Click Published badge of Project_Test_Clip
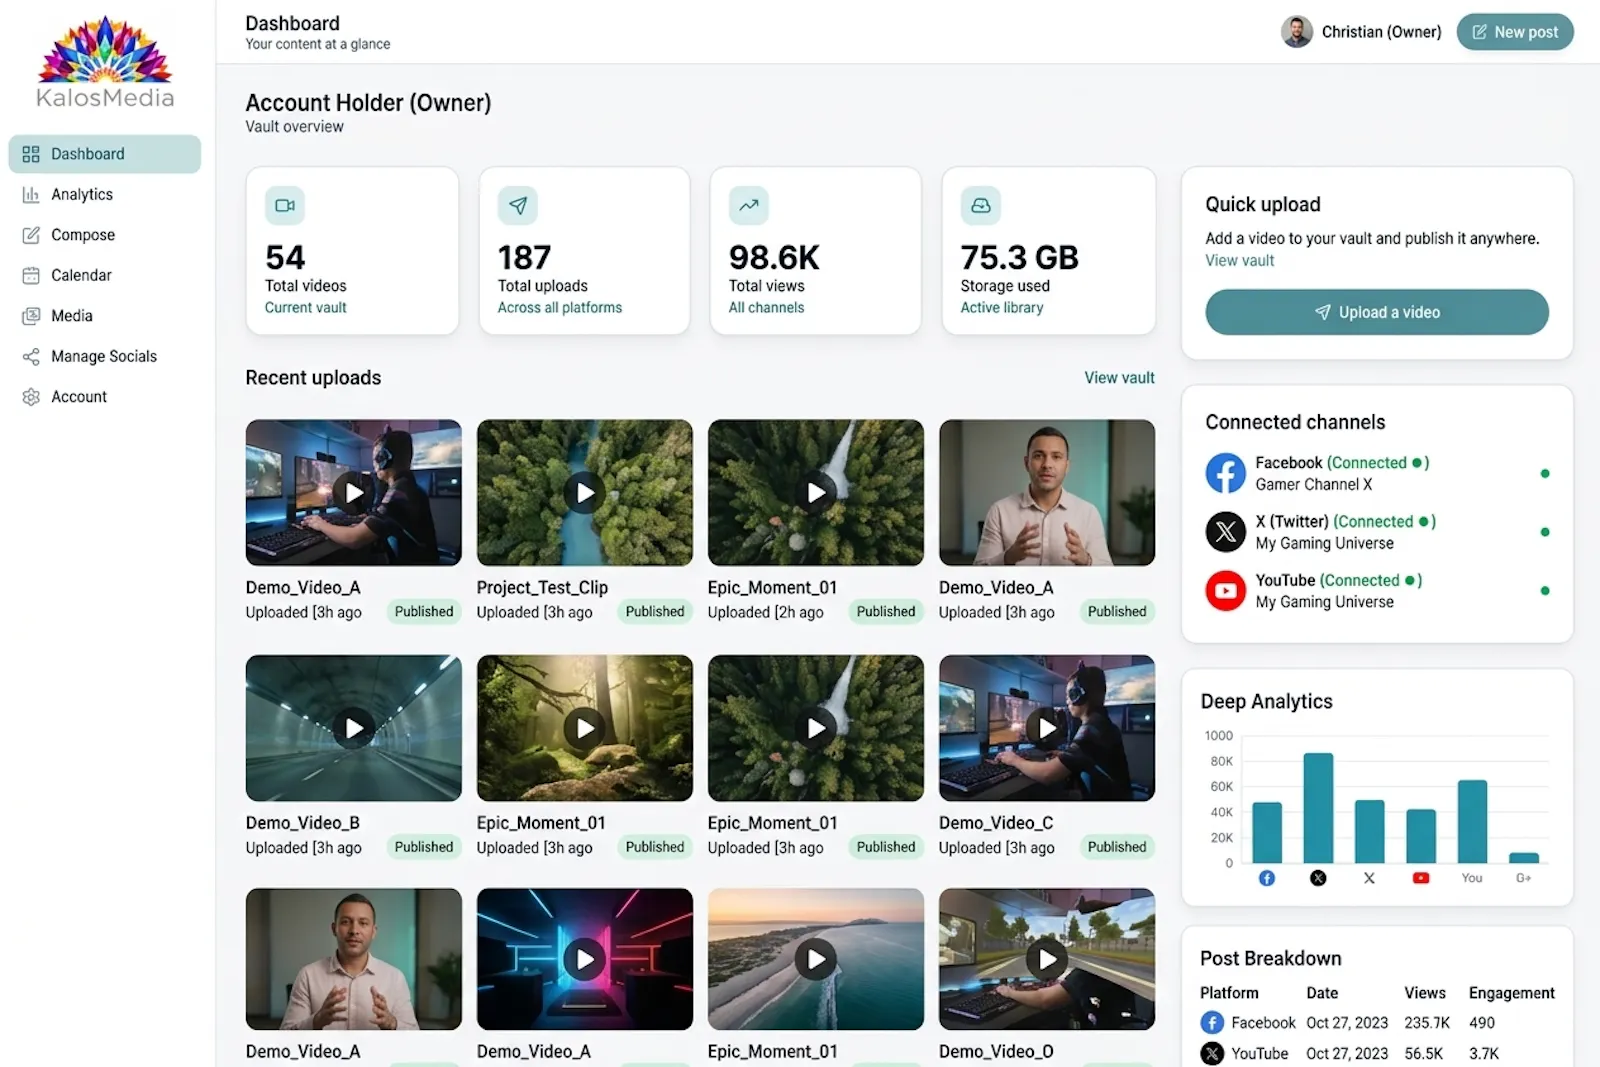This screenshot has height=1067, width=1600. pos(655,612)
